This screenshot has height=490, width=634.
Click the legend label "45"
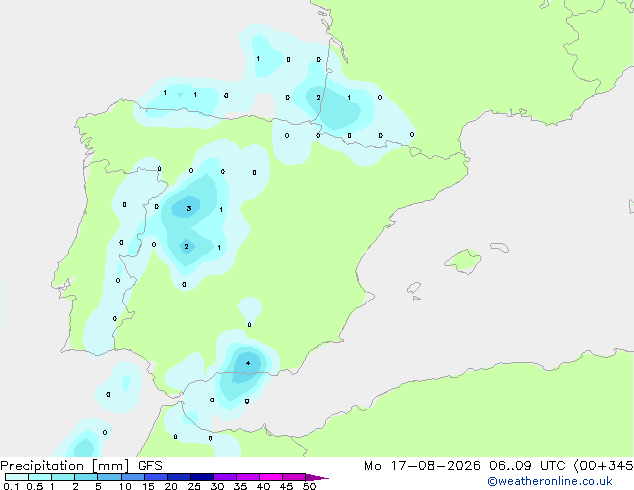286,486
